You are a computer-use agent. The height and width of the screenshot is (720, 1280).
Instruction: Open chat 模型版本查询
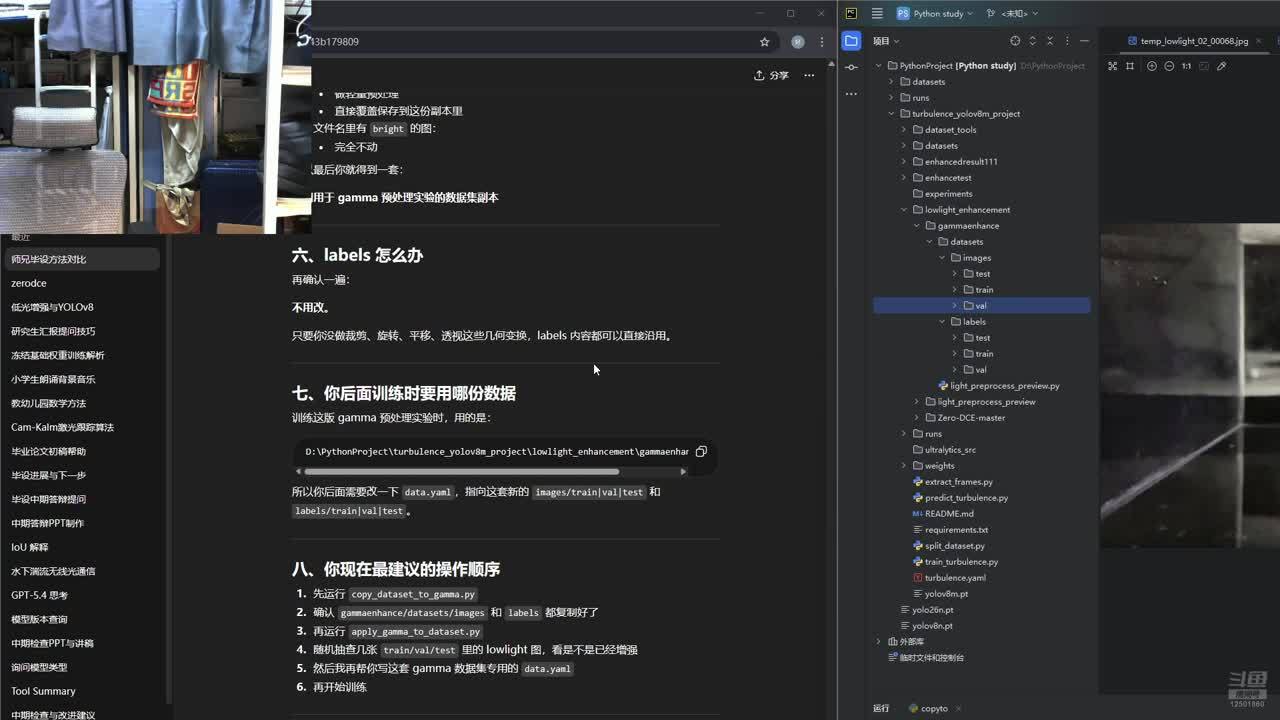pos(83,619)
